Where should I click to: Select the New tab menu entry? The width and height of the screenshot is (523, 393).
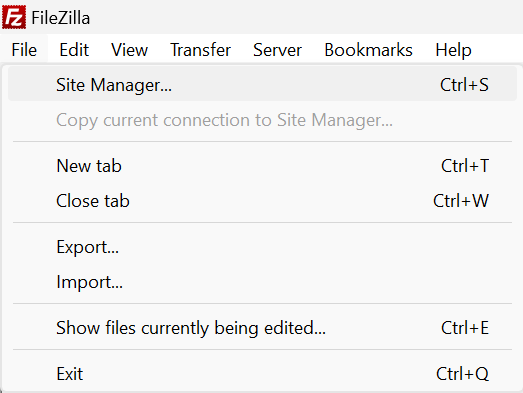click(x=262, y=166)
